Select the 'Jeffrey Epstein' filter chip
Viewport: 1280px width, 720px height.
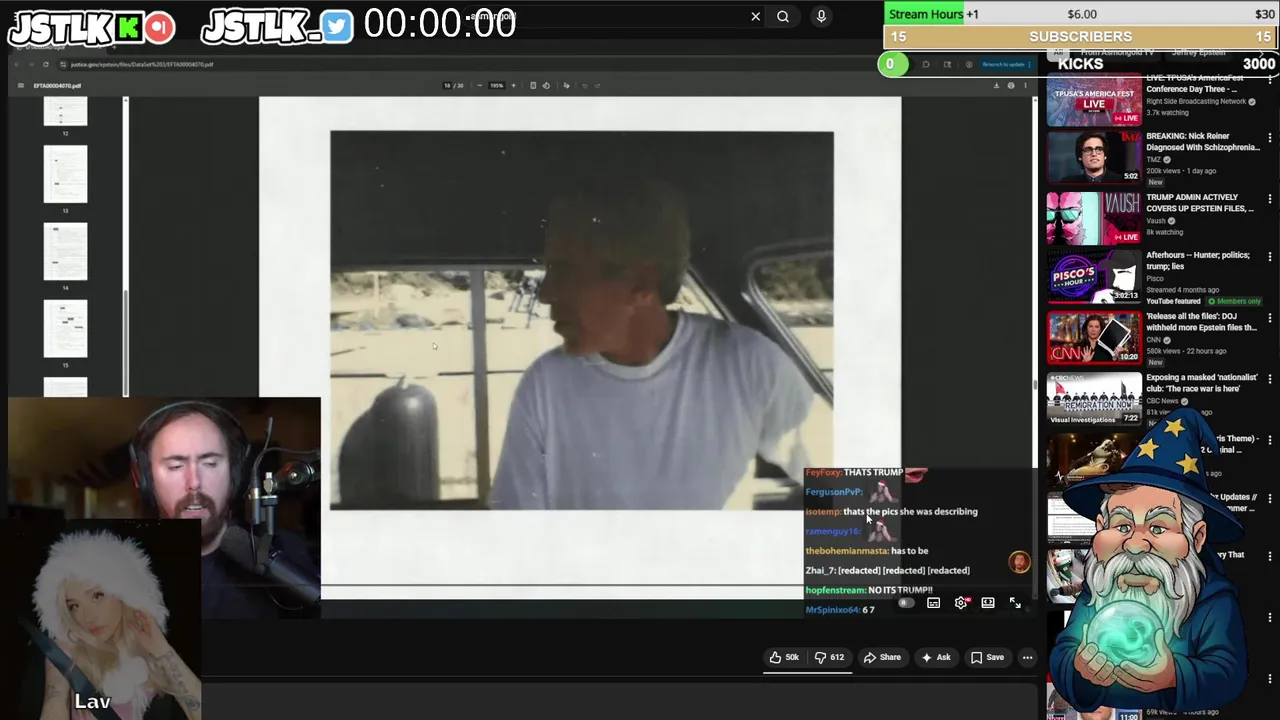click(1198, 52)
